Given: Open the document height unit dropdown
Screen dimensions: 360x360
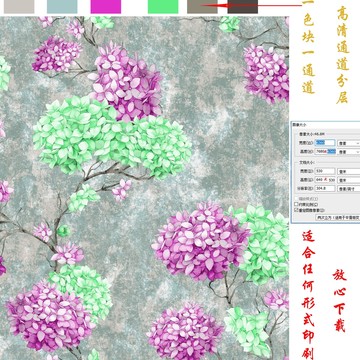Looking at the screenshot, I should (x=349, y=180).
